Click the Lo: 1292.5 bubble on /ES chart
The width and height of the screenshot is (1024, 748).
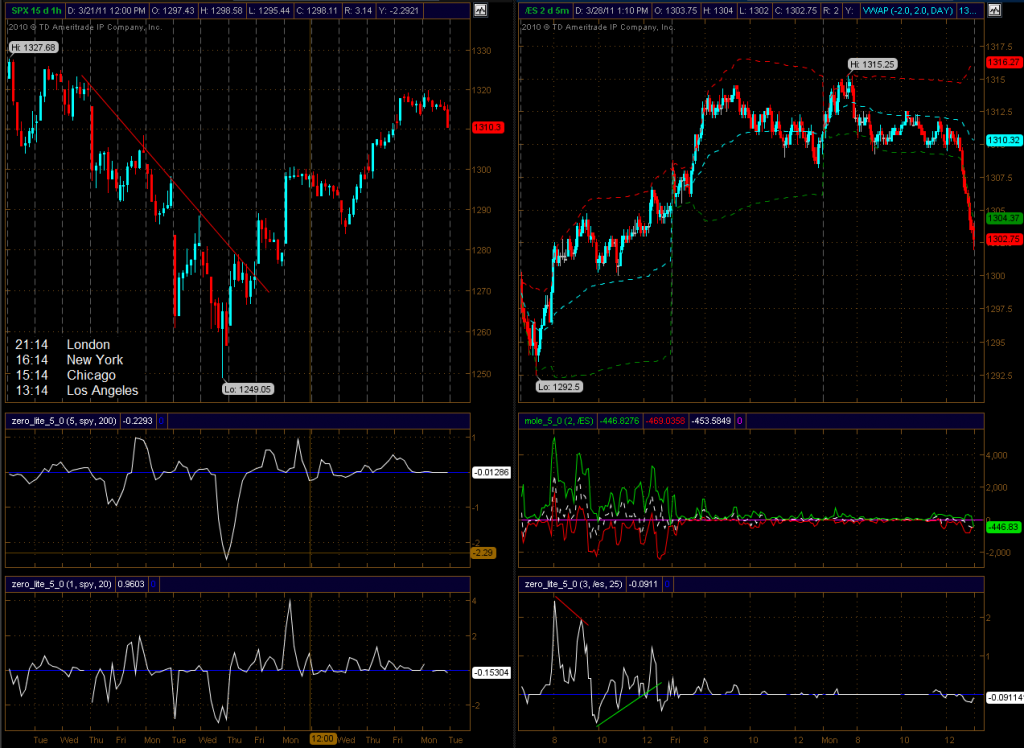click(x=557, y=386)
